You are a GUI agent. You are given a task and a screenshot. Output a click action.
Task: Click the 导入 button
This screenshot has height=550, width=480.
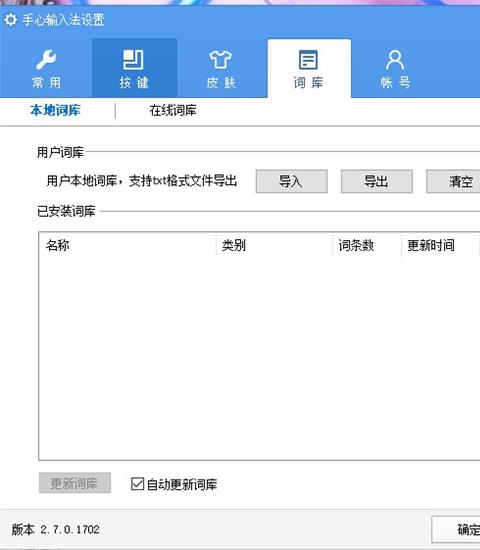point(292,181)
